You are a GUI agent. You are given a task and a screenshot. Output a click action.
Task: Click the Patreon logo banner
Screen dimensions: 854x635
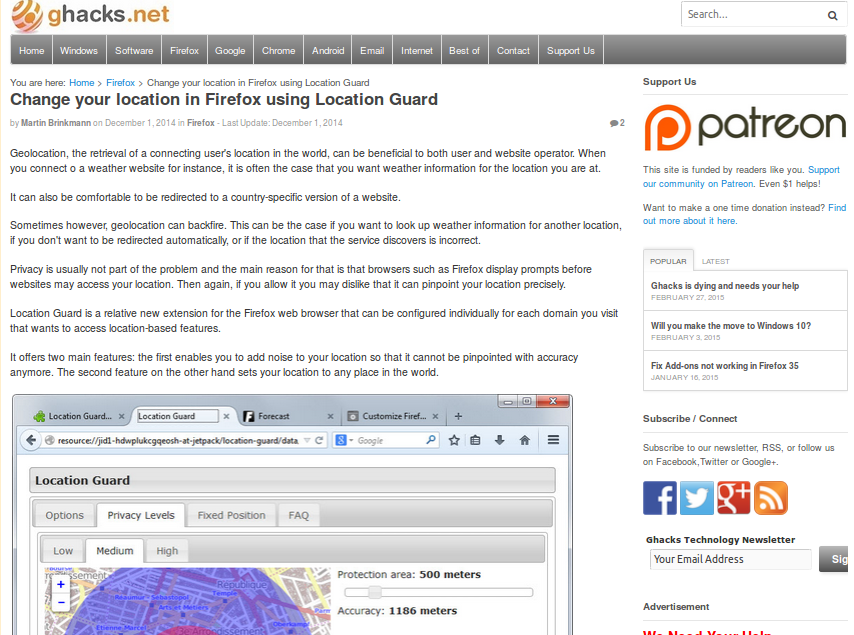[745, 127]
